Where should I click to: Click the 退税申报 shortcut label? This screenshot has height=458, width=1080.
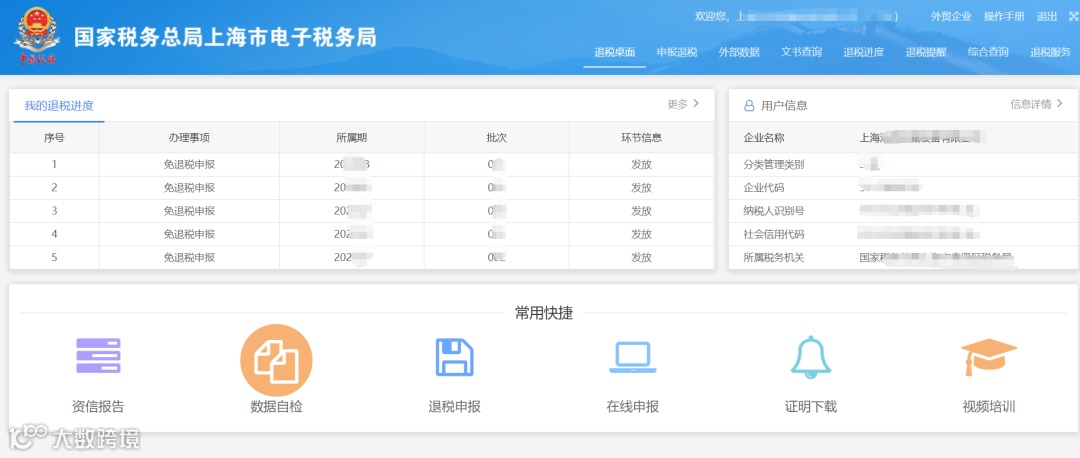[455, 406]
